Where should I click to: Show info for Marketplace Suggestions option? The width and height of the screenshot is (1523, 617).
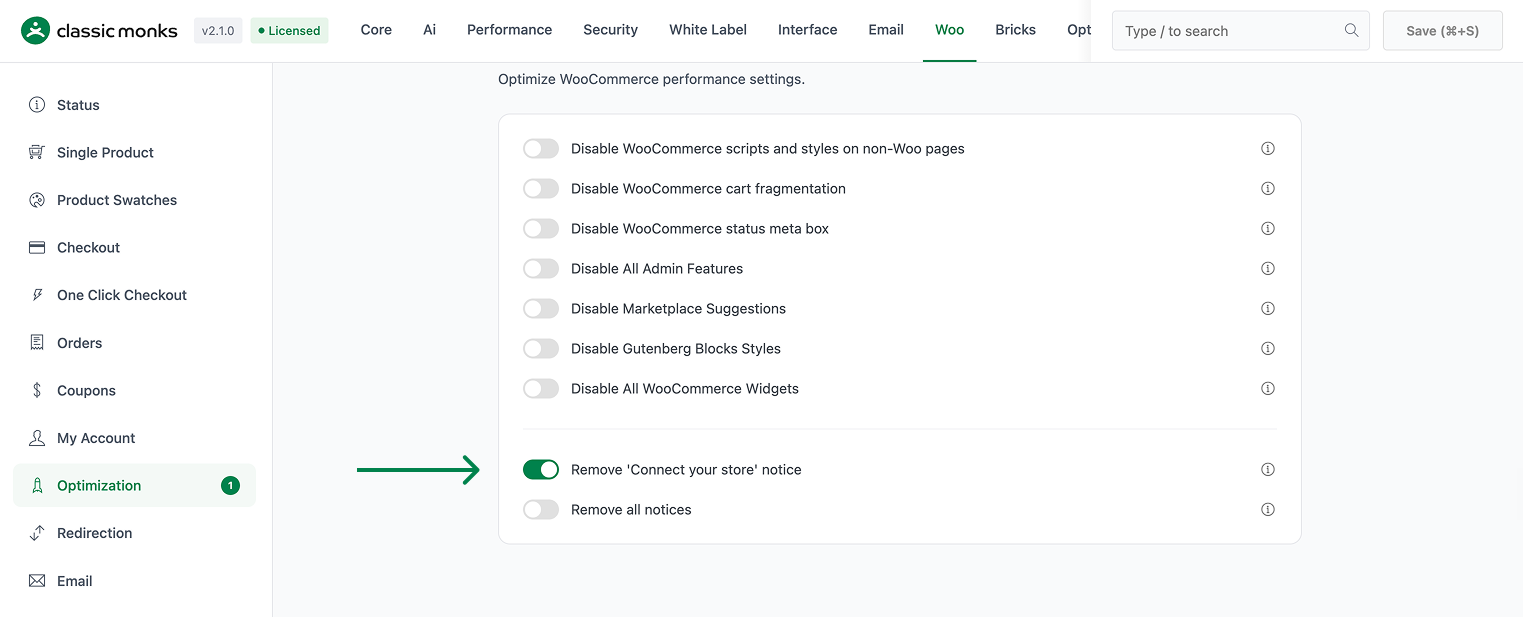click(x=1268, y=308)
